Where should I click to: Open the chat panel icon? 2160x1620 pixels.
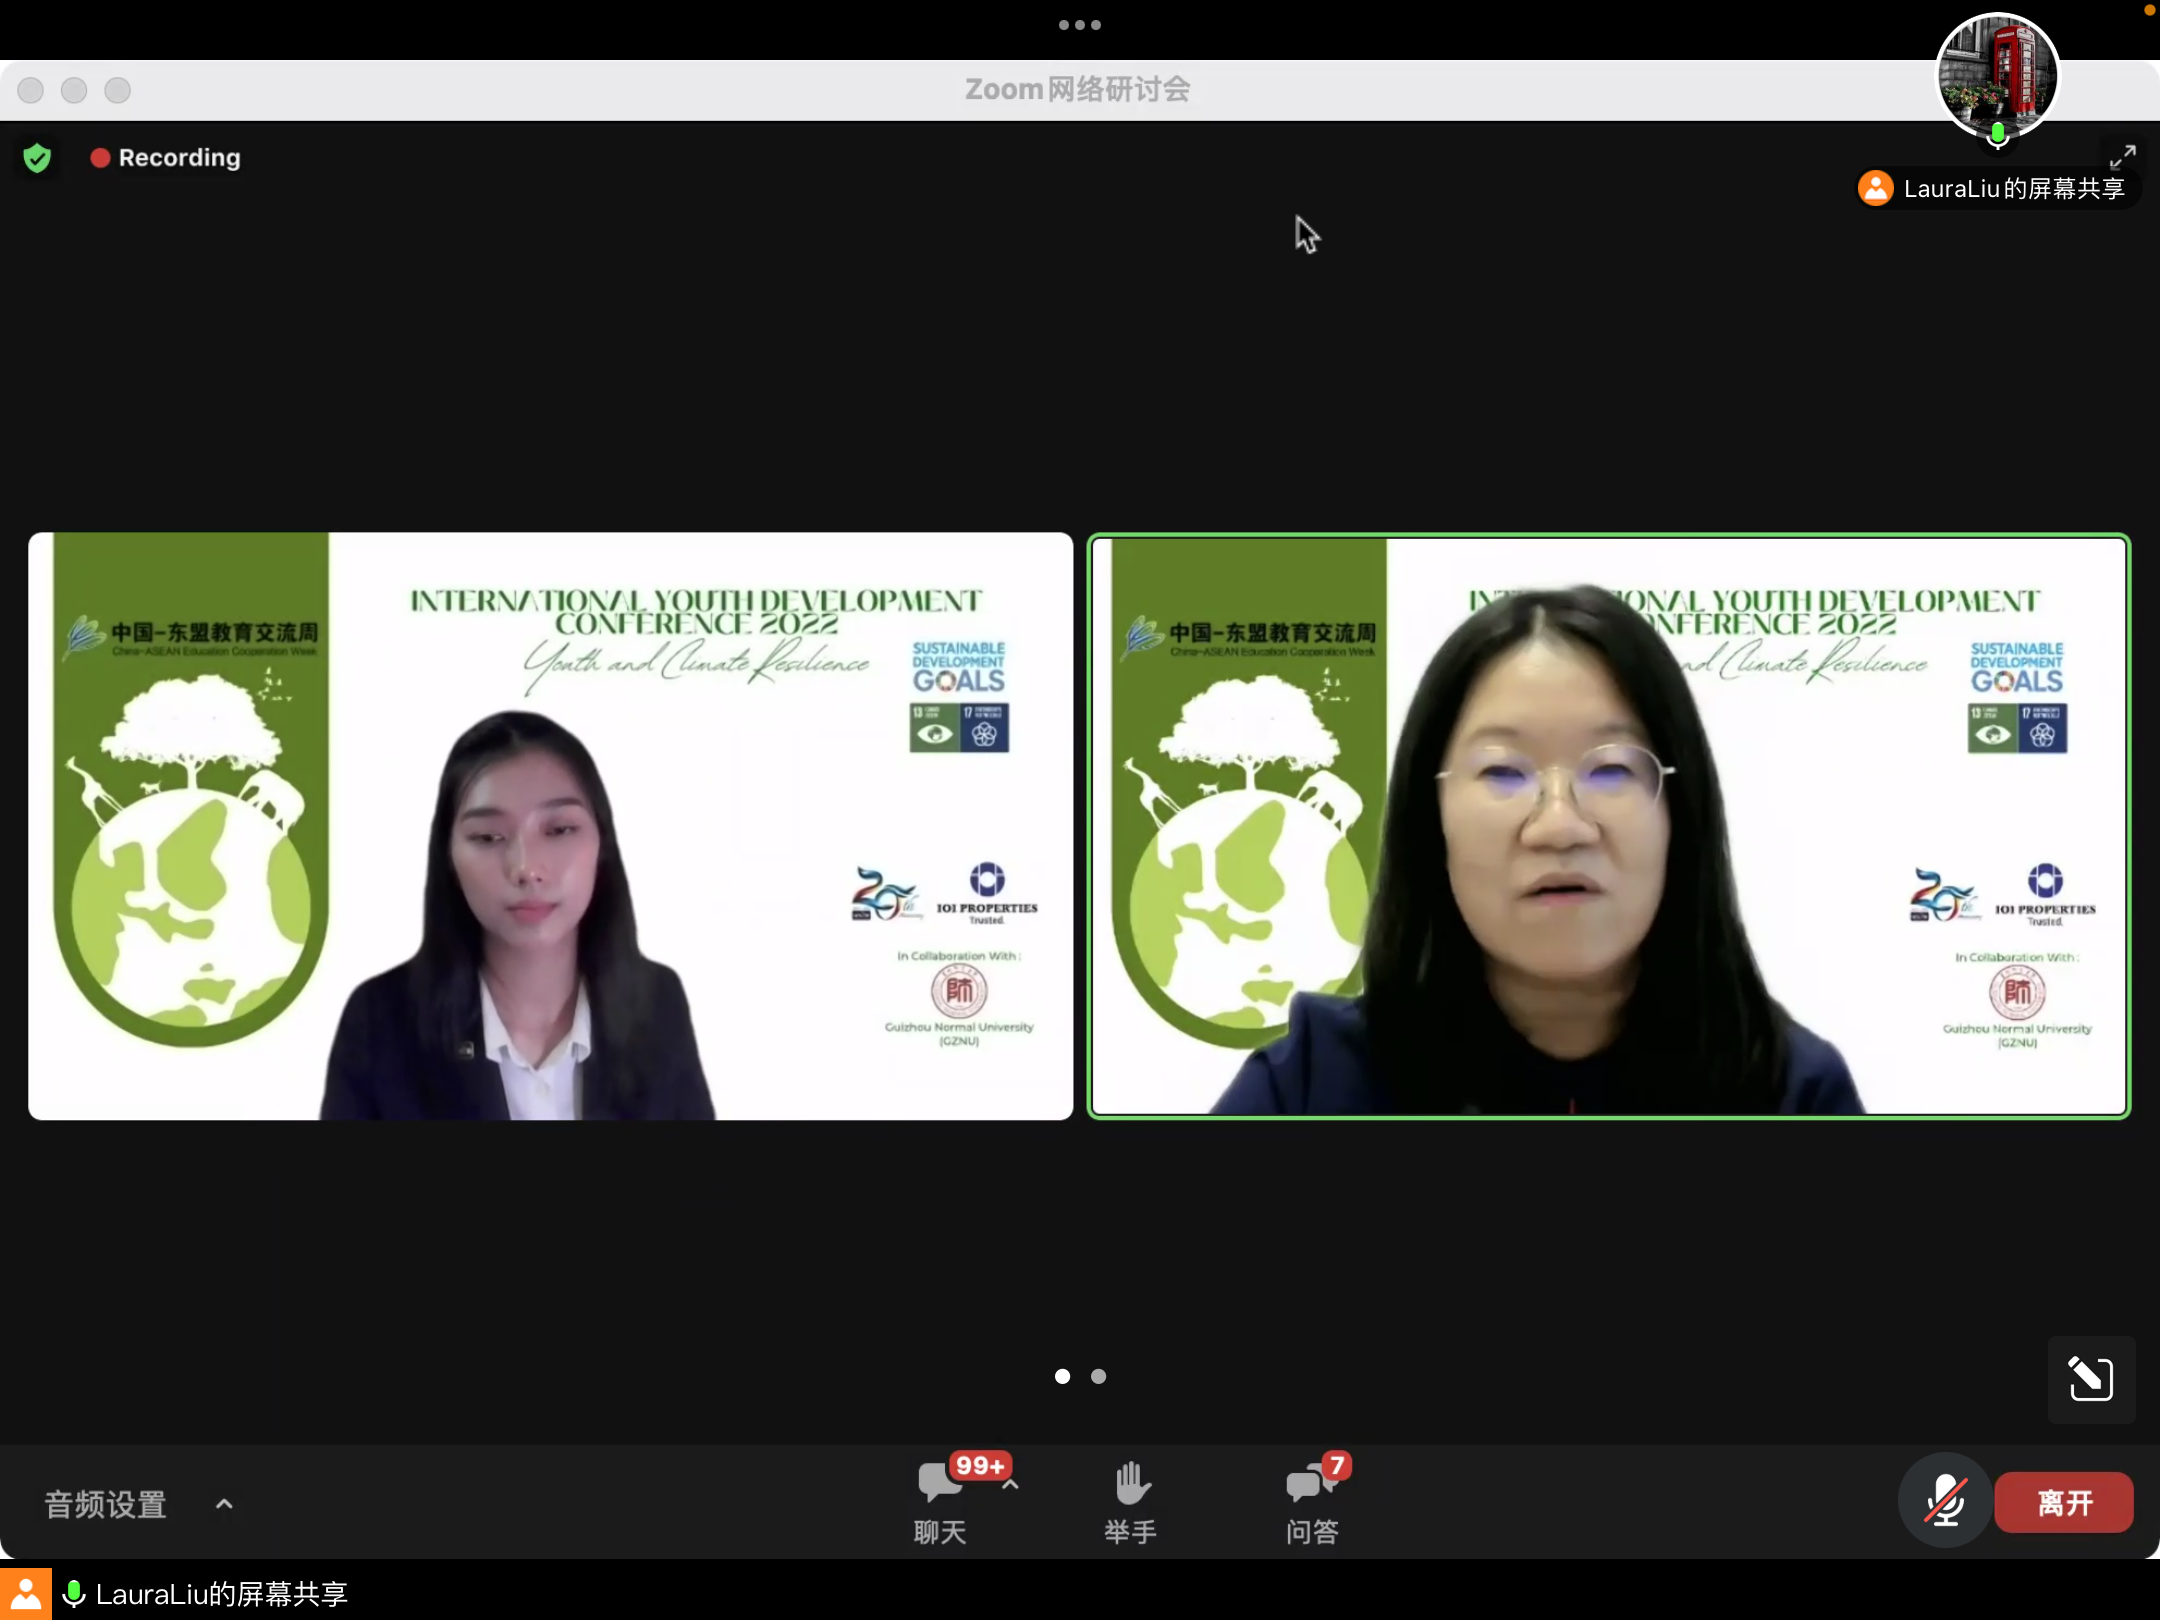(939, 1484)
